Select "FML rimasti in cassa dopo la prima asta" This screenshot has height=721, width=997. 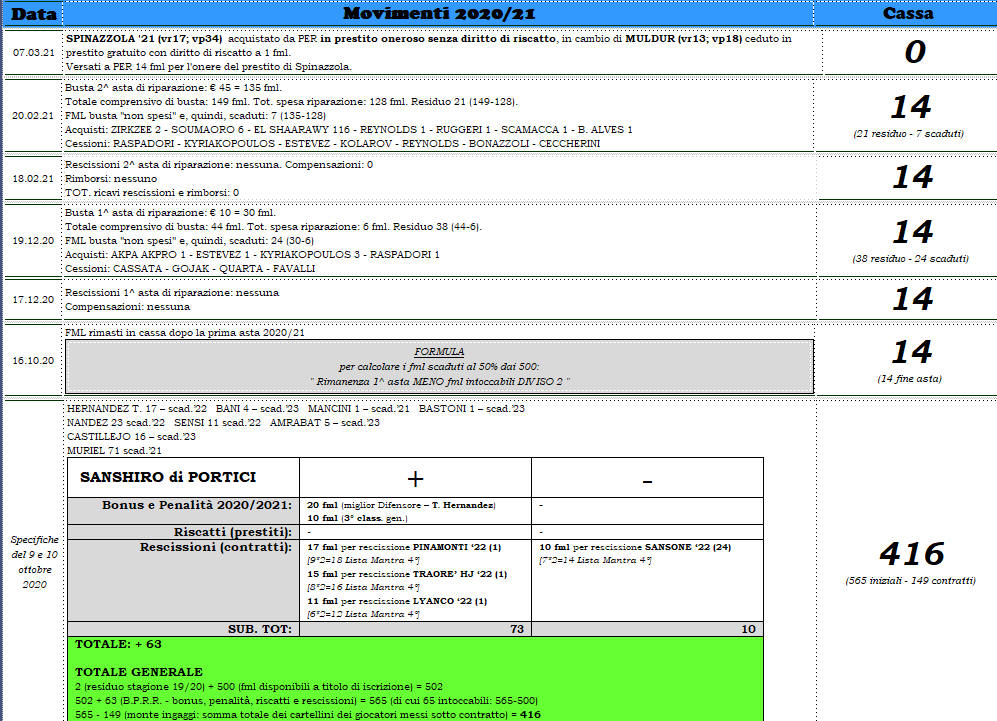184,333
